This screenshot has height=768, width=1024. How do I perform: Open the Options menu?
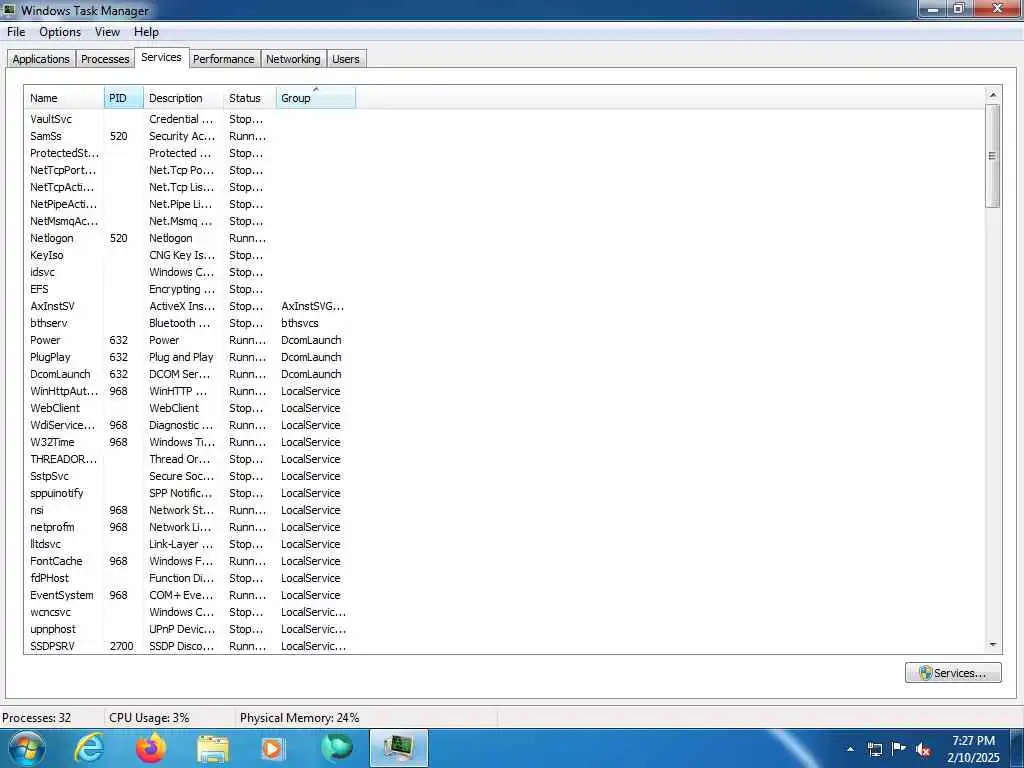pos(60,32)
